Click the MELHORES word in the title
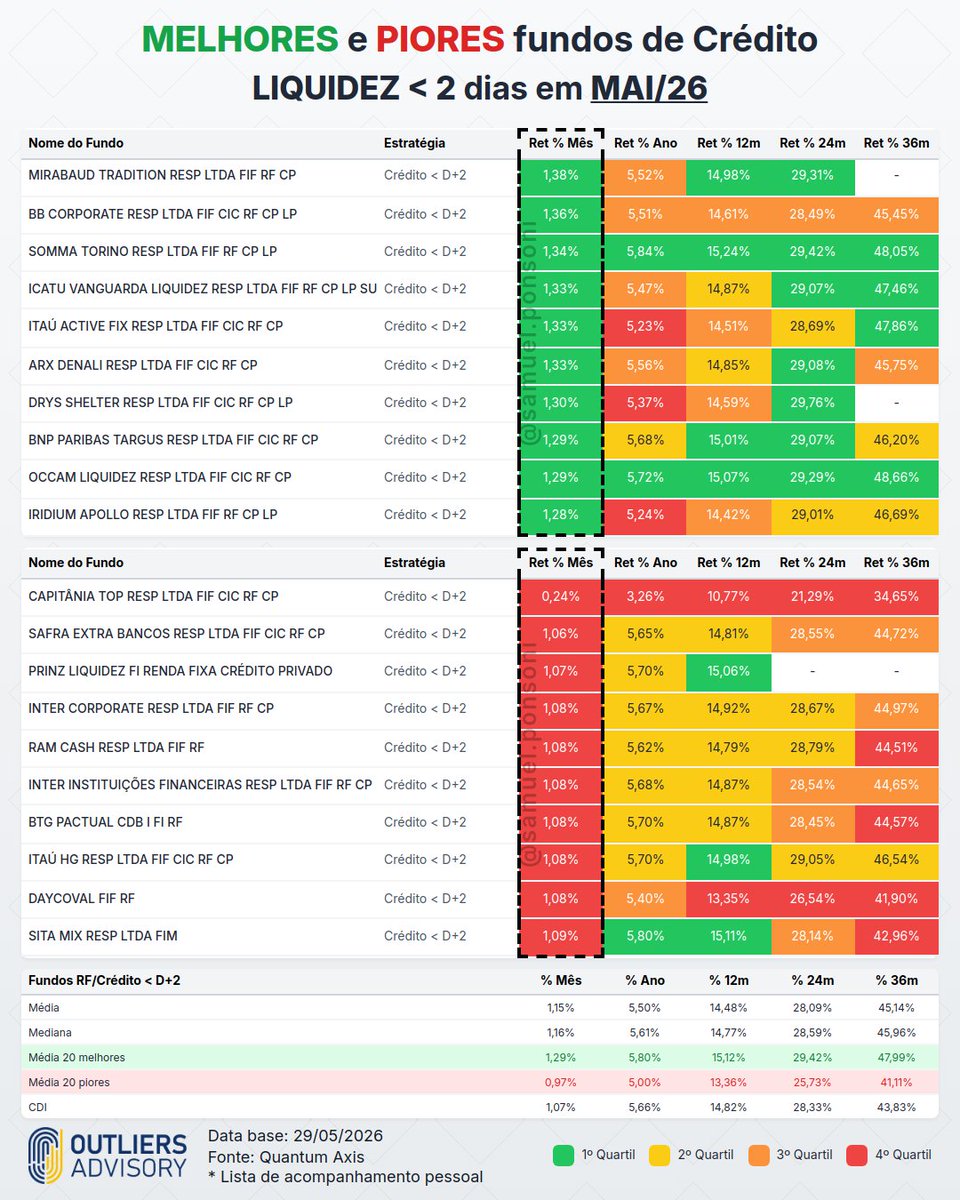The width and height of the screenshot is (960, 1200). (240, 39)
